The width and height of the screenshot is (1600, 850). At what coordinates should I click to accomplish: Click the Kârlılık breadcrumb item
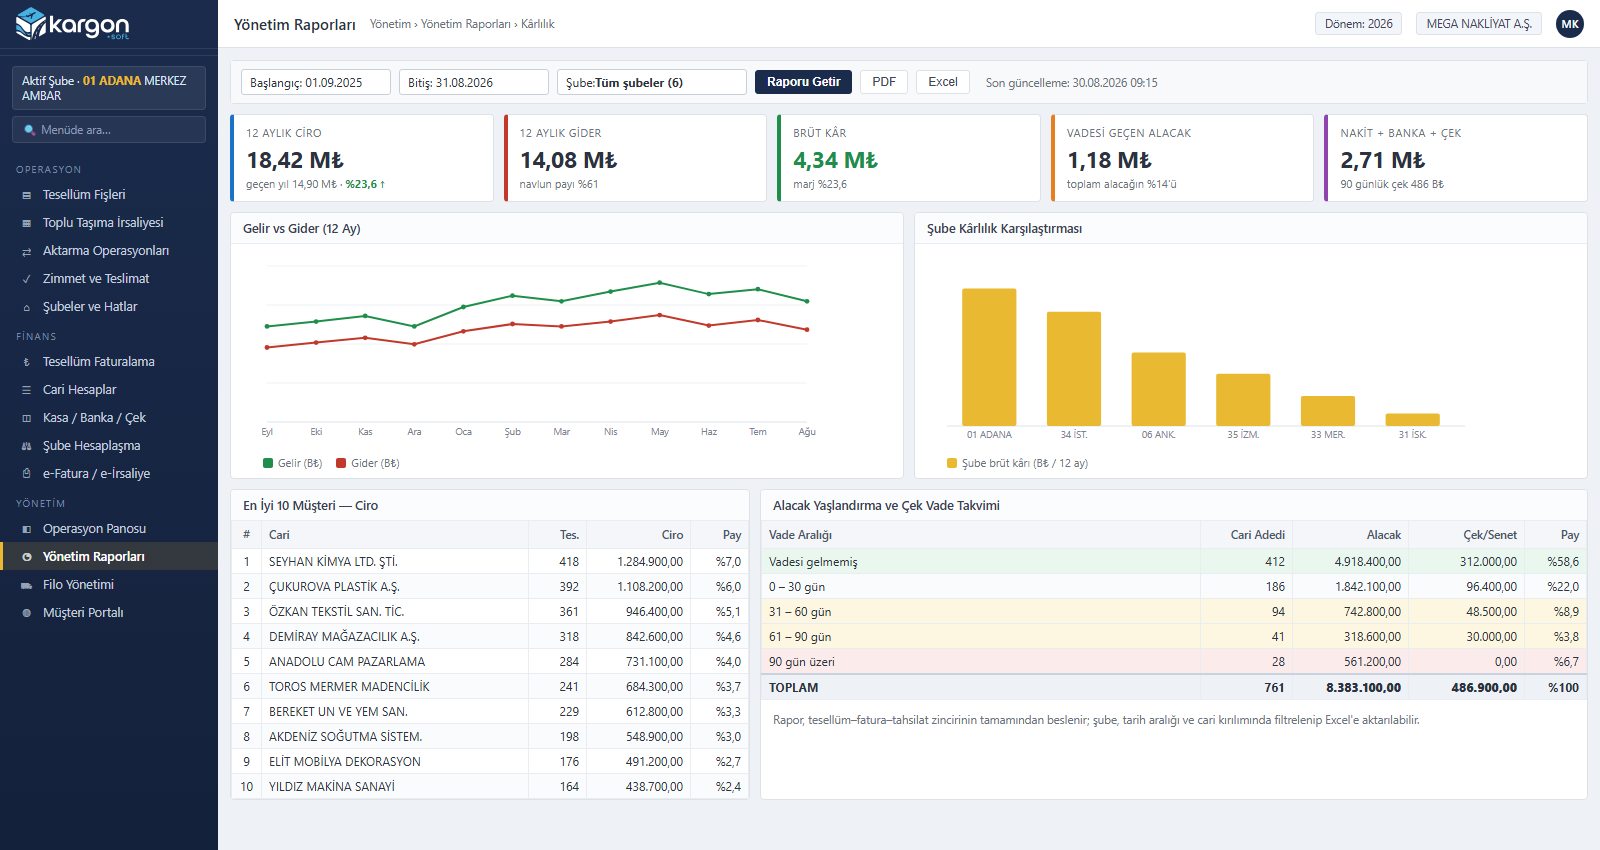point(538,24)
